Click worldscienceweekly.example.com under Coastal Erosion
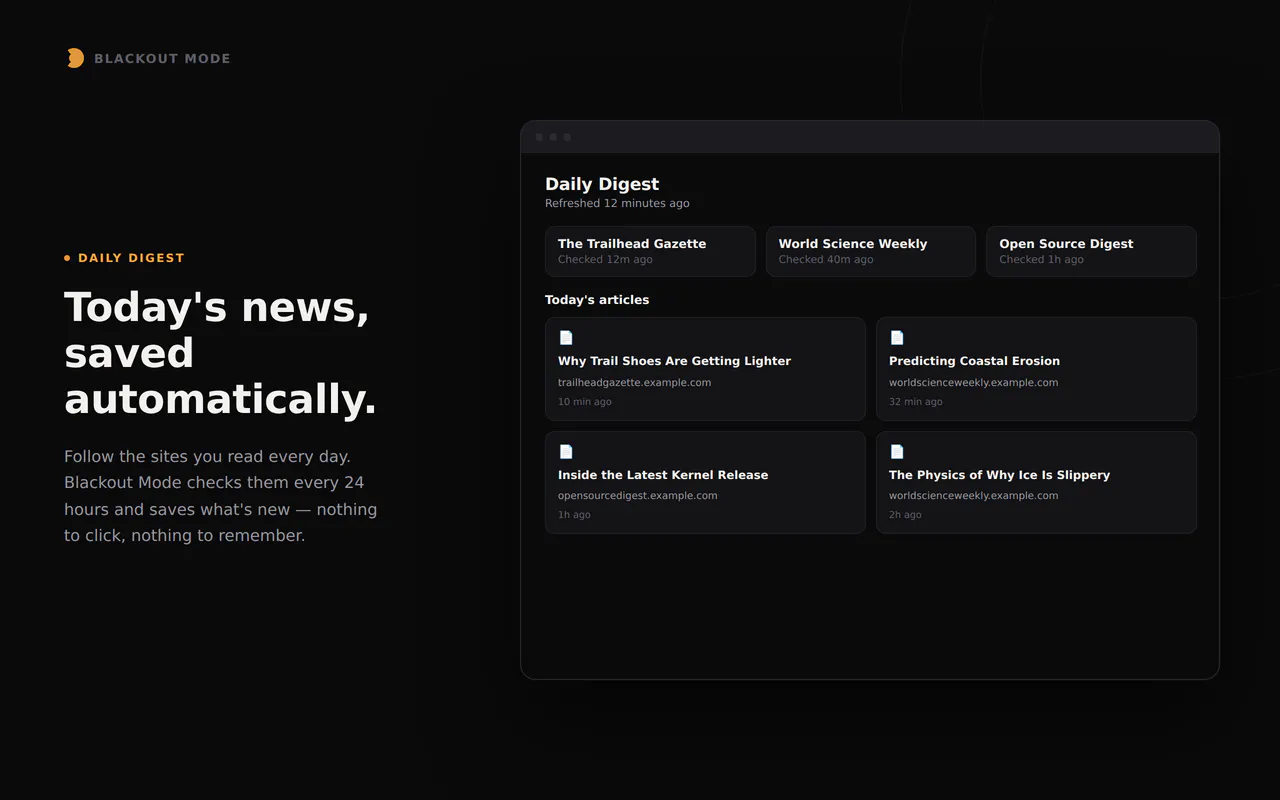This screenshot has height=800, width=1280. click(x=973, y=383)
